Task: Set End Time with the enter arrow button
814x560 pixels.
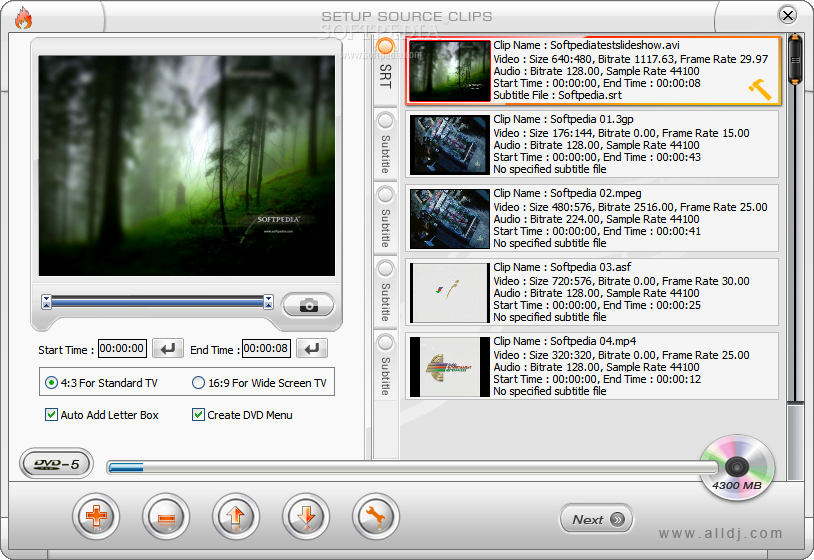Action: pyautogui.click(x=312, y=349)
